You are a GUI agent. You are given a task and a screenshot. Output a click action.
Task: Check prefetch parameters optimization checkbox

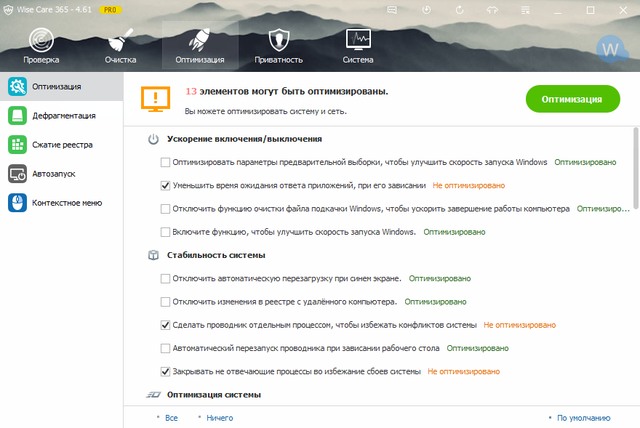coord(165,162)
